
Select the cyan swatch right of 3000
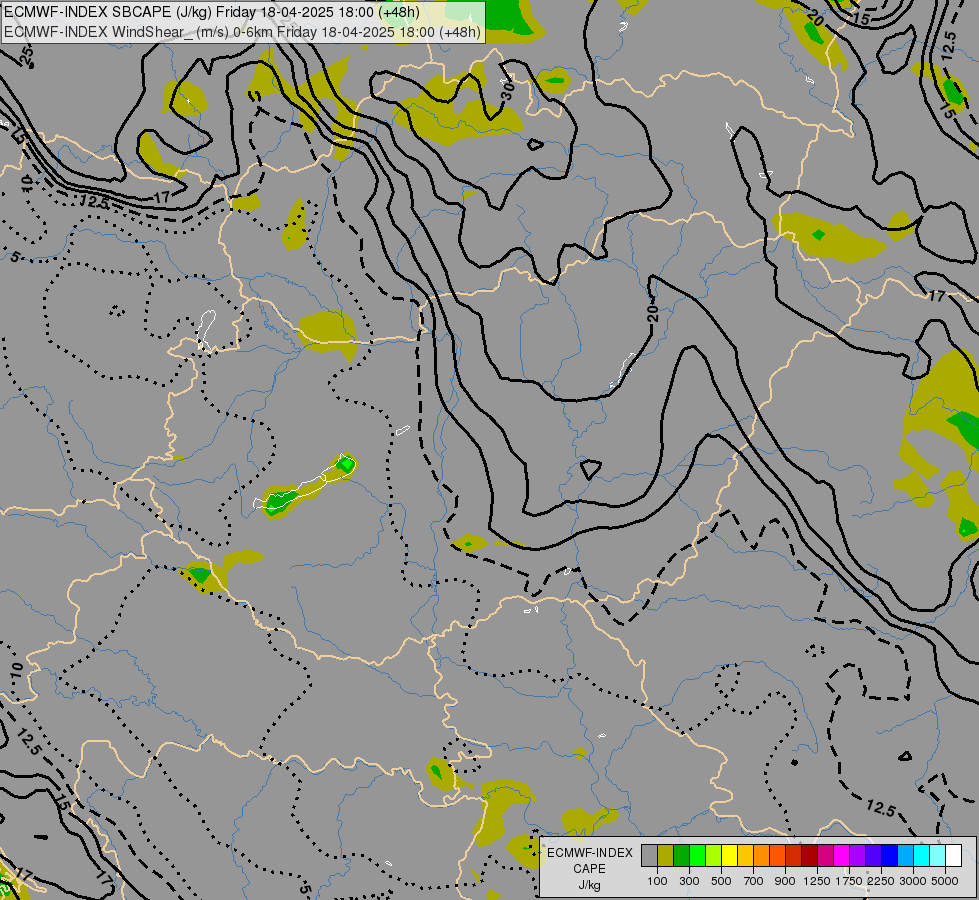click(x=922, y=855)
